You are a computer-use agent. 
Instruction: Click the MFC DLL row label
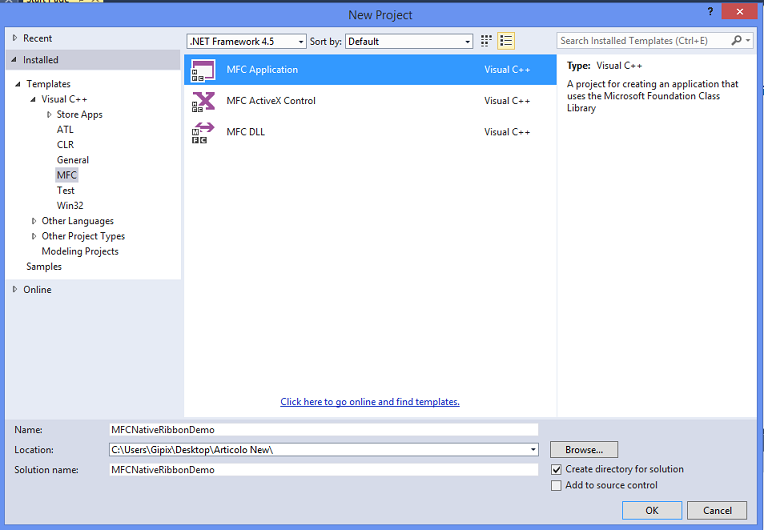tap(246, 132)
